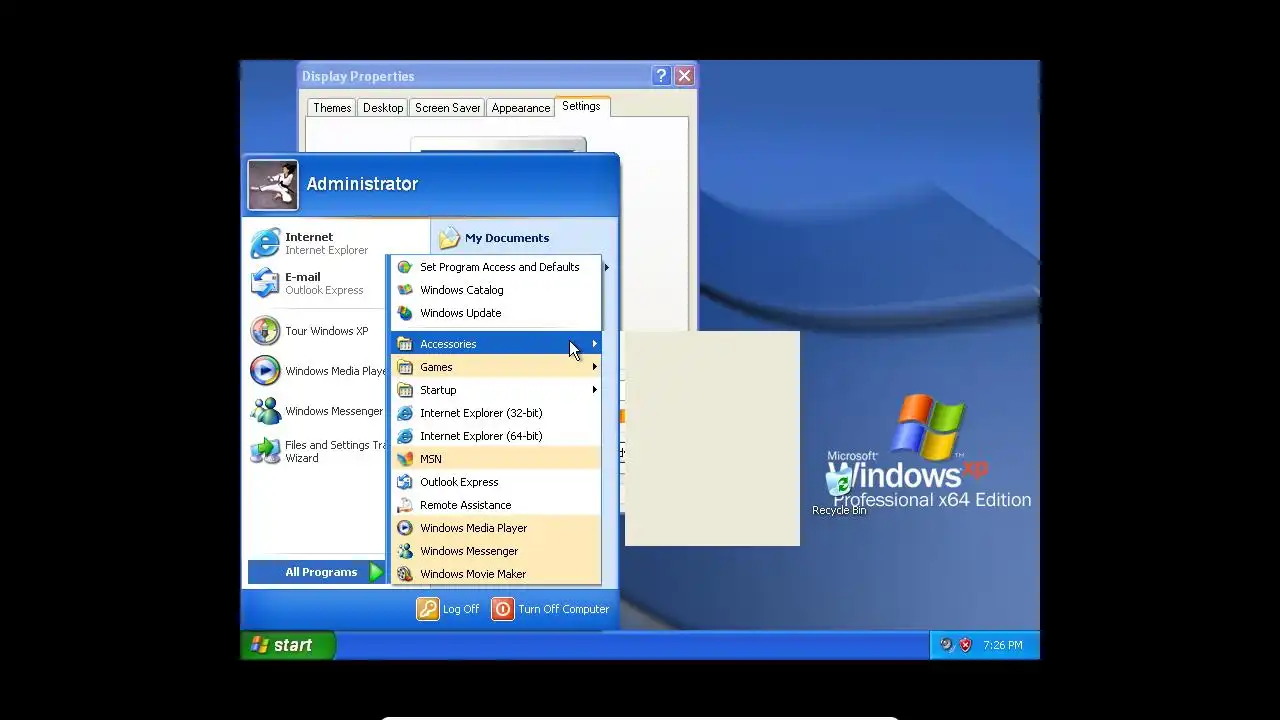Launch Tour Windows XP icon
The image size is (1280, 720).
pyautogui.click(x=265, y=331)
